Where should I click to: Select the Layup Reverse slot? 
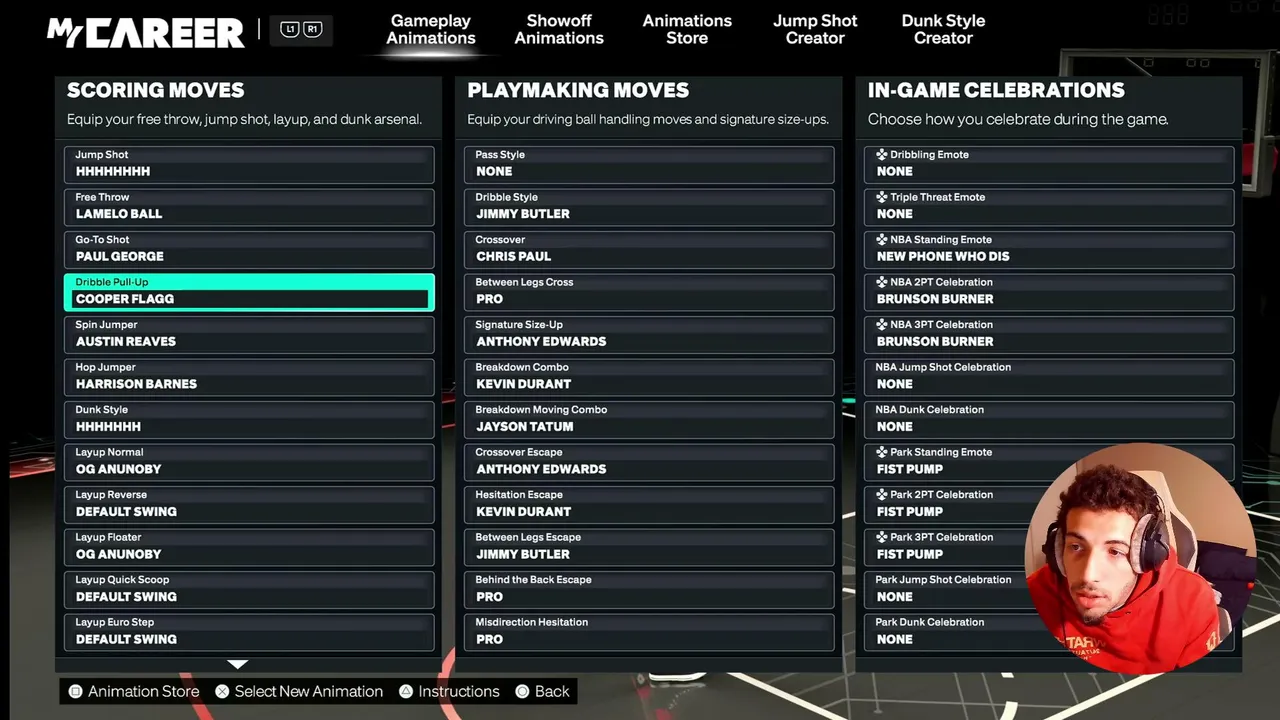pyautogui.click(x=249, y=505)
